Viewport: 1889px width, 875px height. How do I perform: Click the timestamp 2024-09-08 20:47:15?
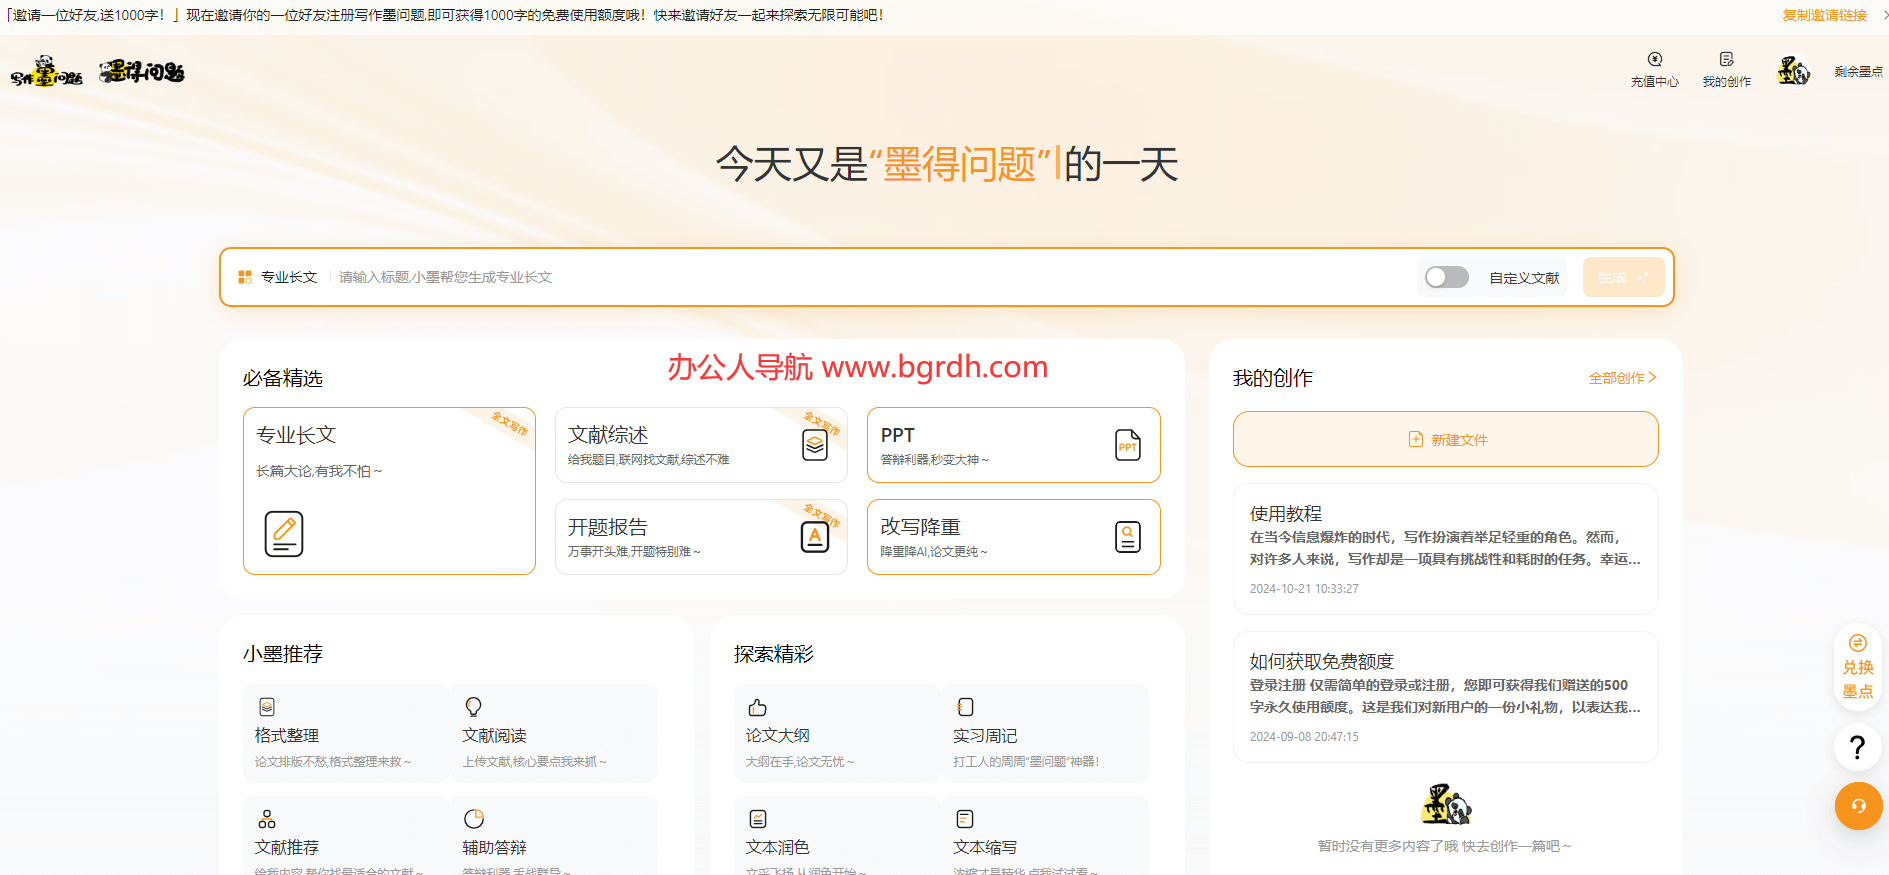click(x=1304, y=737)
